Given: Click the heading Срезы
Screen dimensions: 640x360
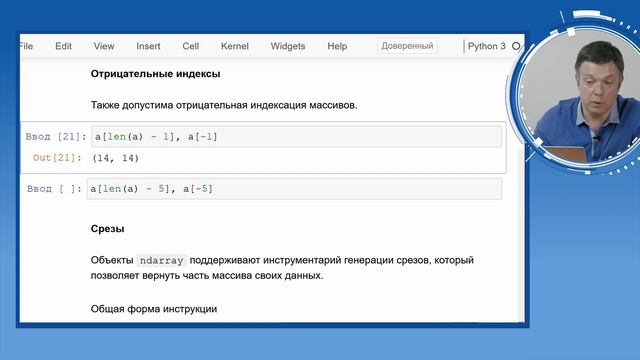Looking at the screenshot, I should pos(108,229).
